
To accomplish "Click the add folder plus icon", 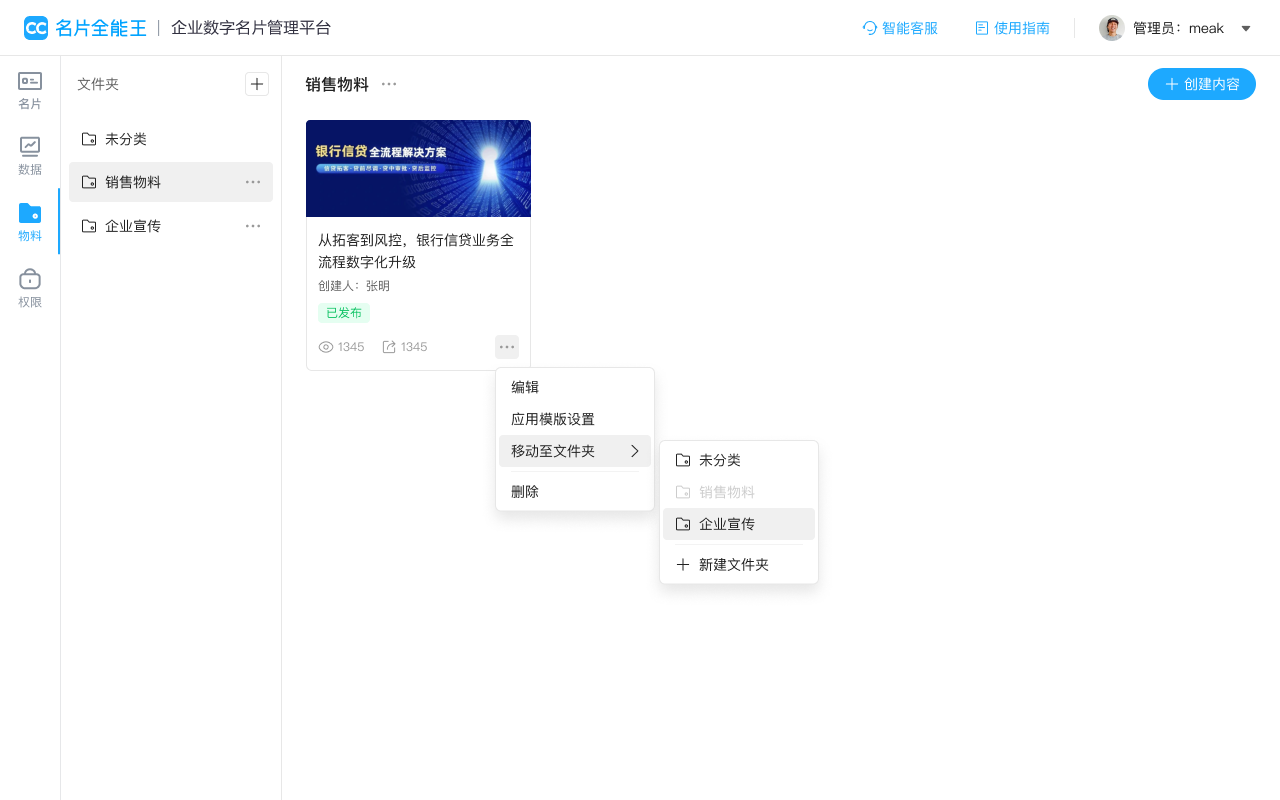I will [257, 84].
